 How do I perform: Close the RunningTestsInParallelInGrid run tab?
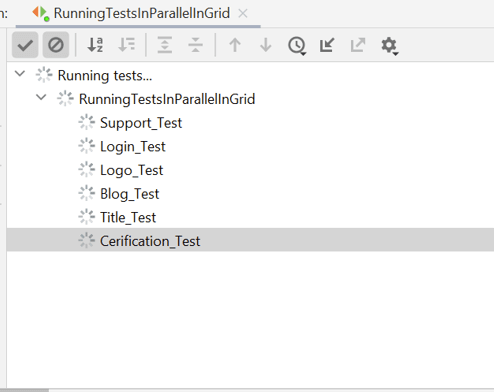point(243,14)
